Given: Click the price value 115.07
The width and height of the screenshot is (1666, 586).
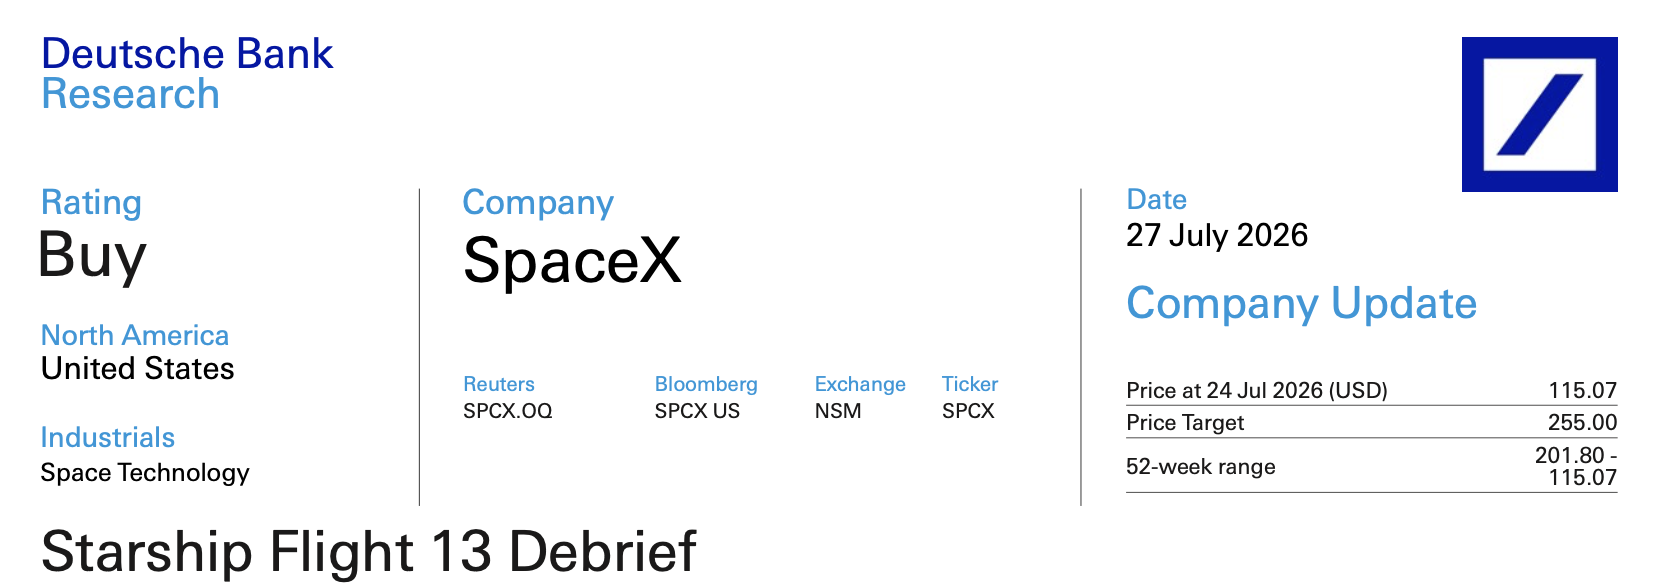Looking at the screenshot, I should pos(1582,390).
